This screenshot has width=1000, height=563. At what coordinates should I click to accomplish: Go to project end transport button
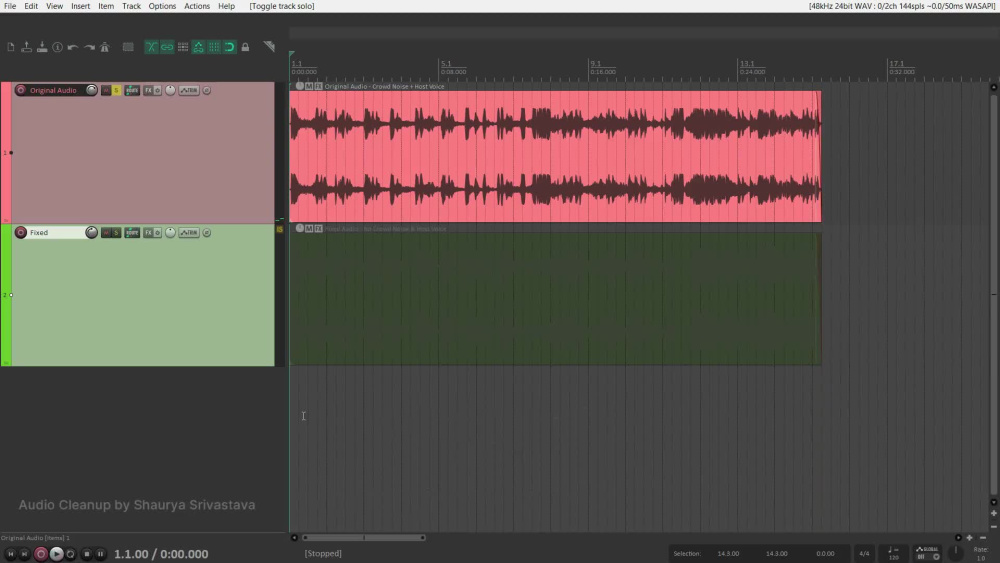click(x=24, y=554)
